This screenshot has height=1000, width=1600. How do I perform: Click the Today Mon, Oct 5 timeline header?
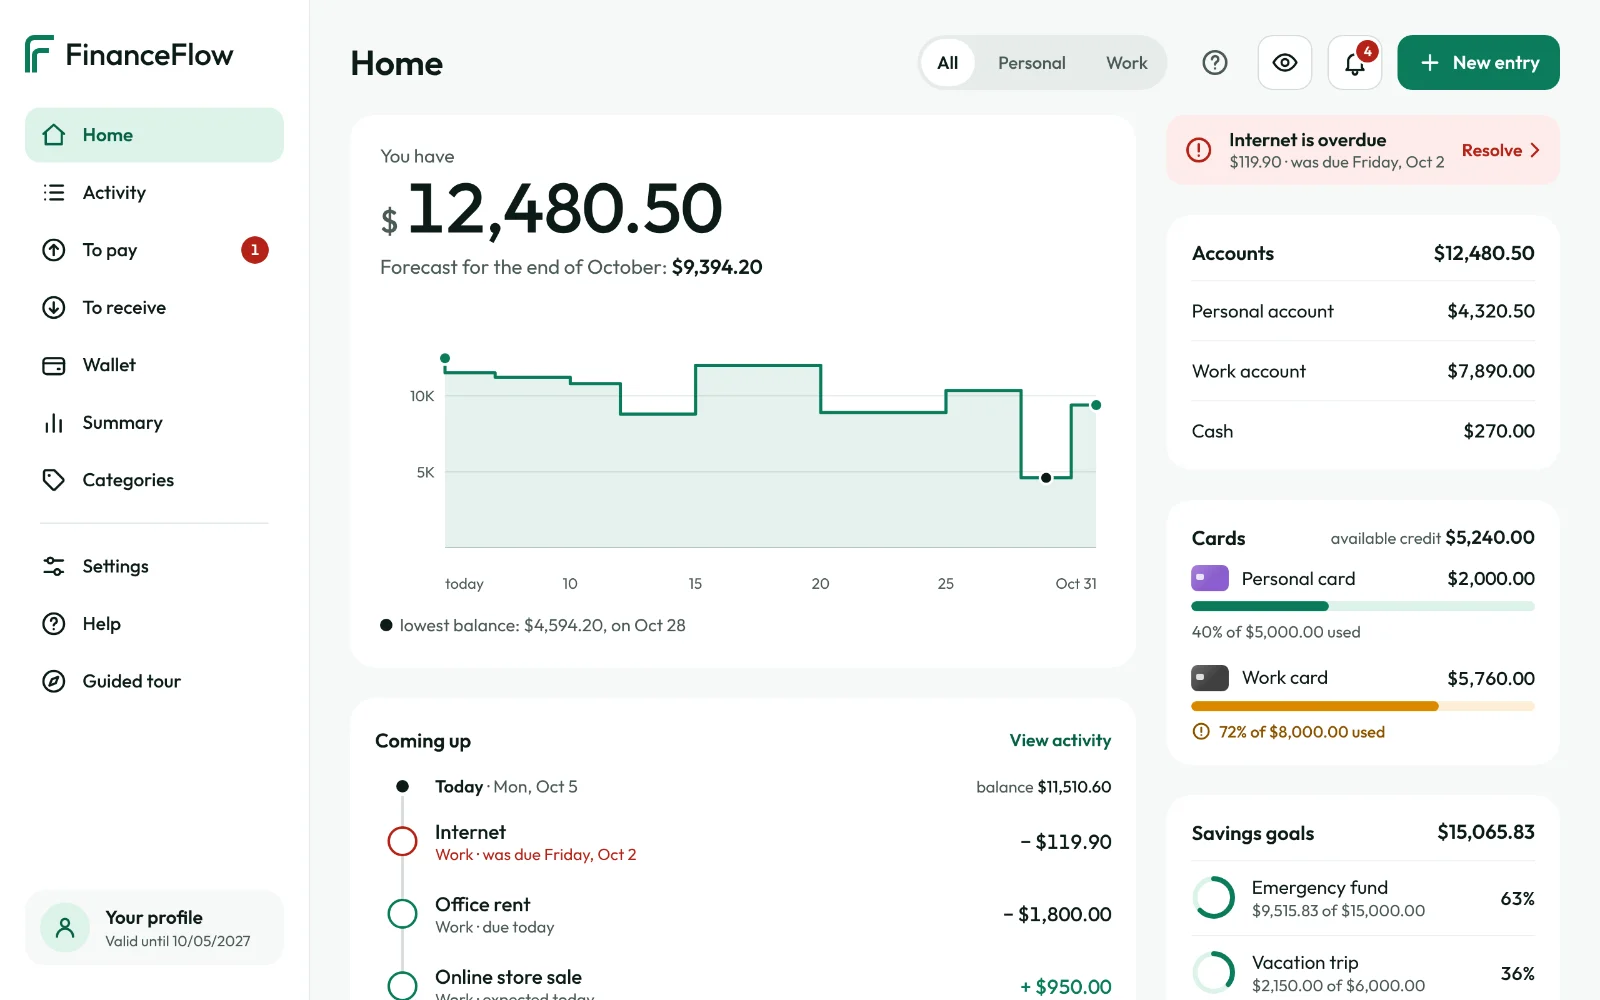pos(506,787)
